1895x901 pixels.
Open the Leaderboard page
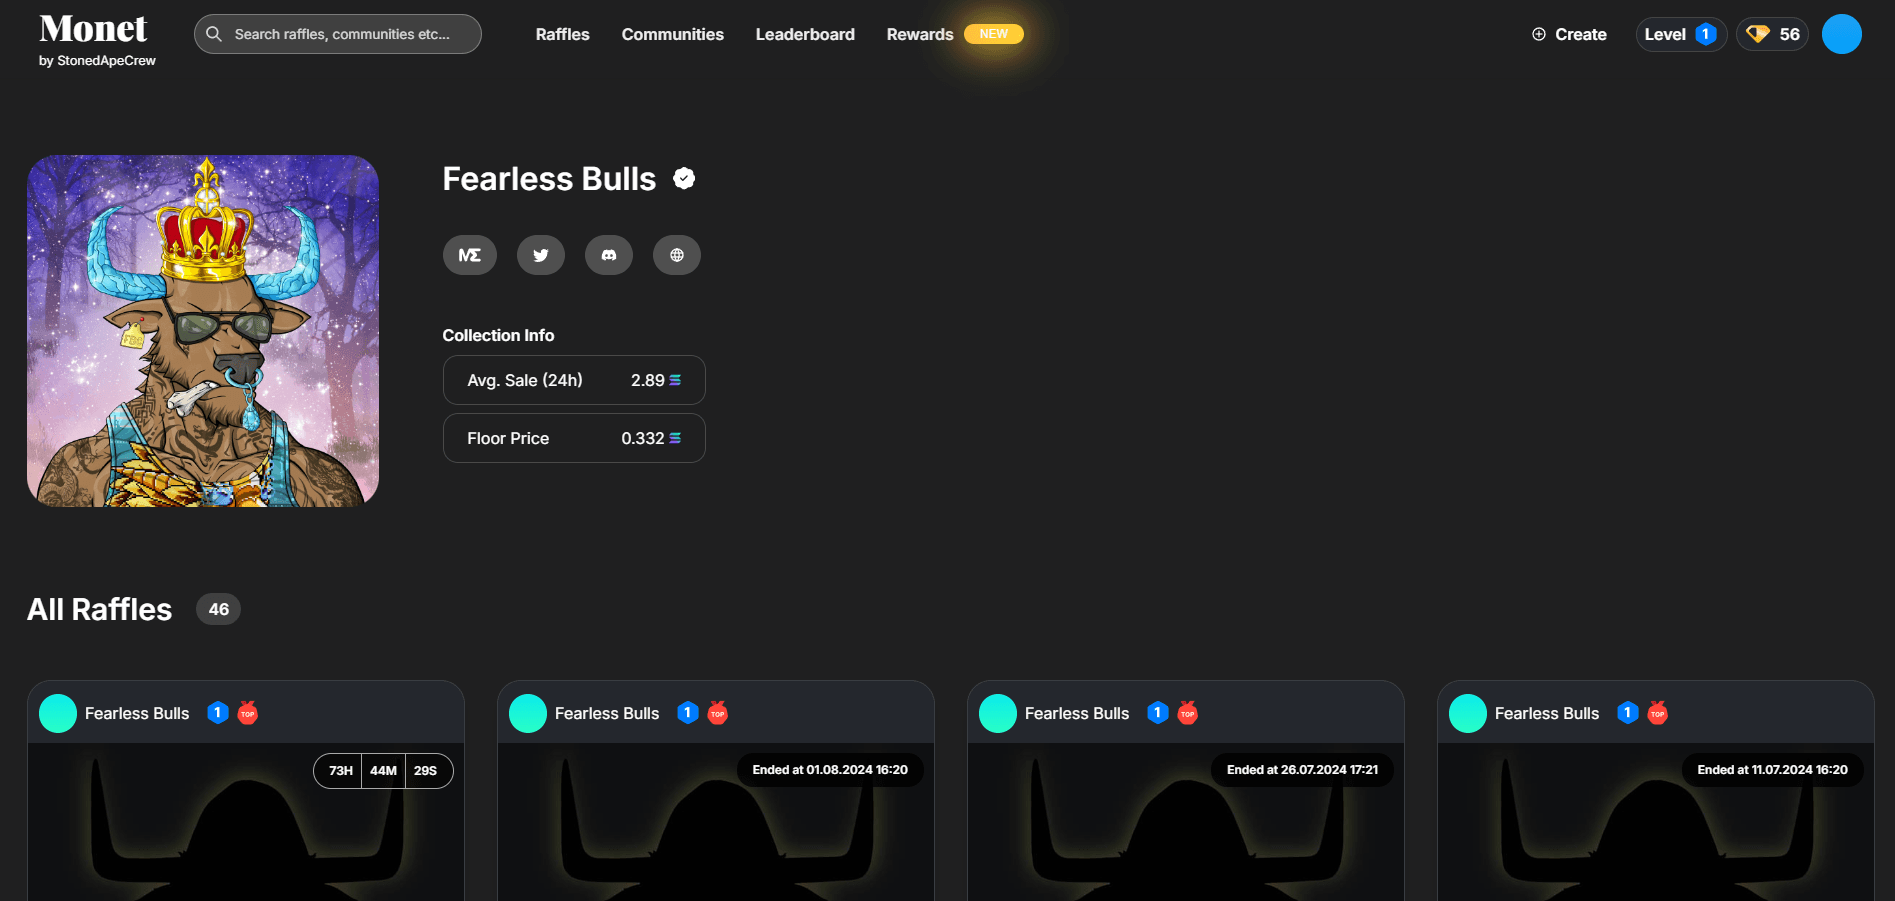805,34
